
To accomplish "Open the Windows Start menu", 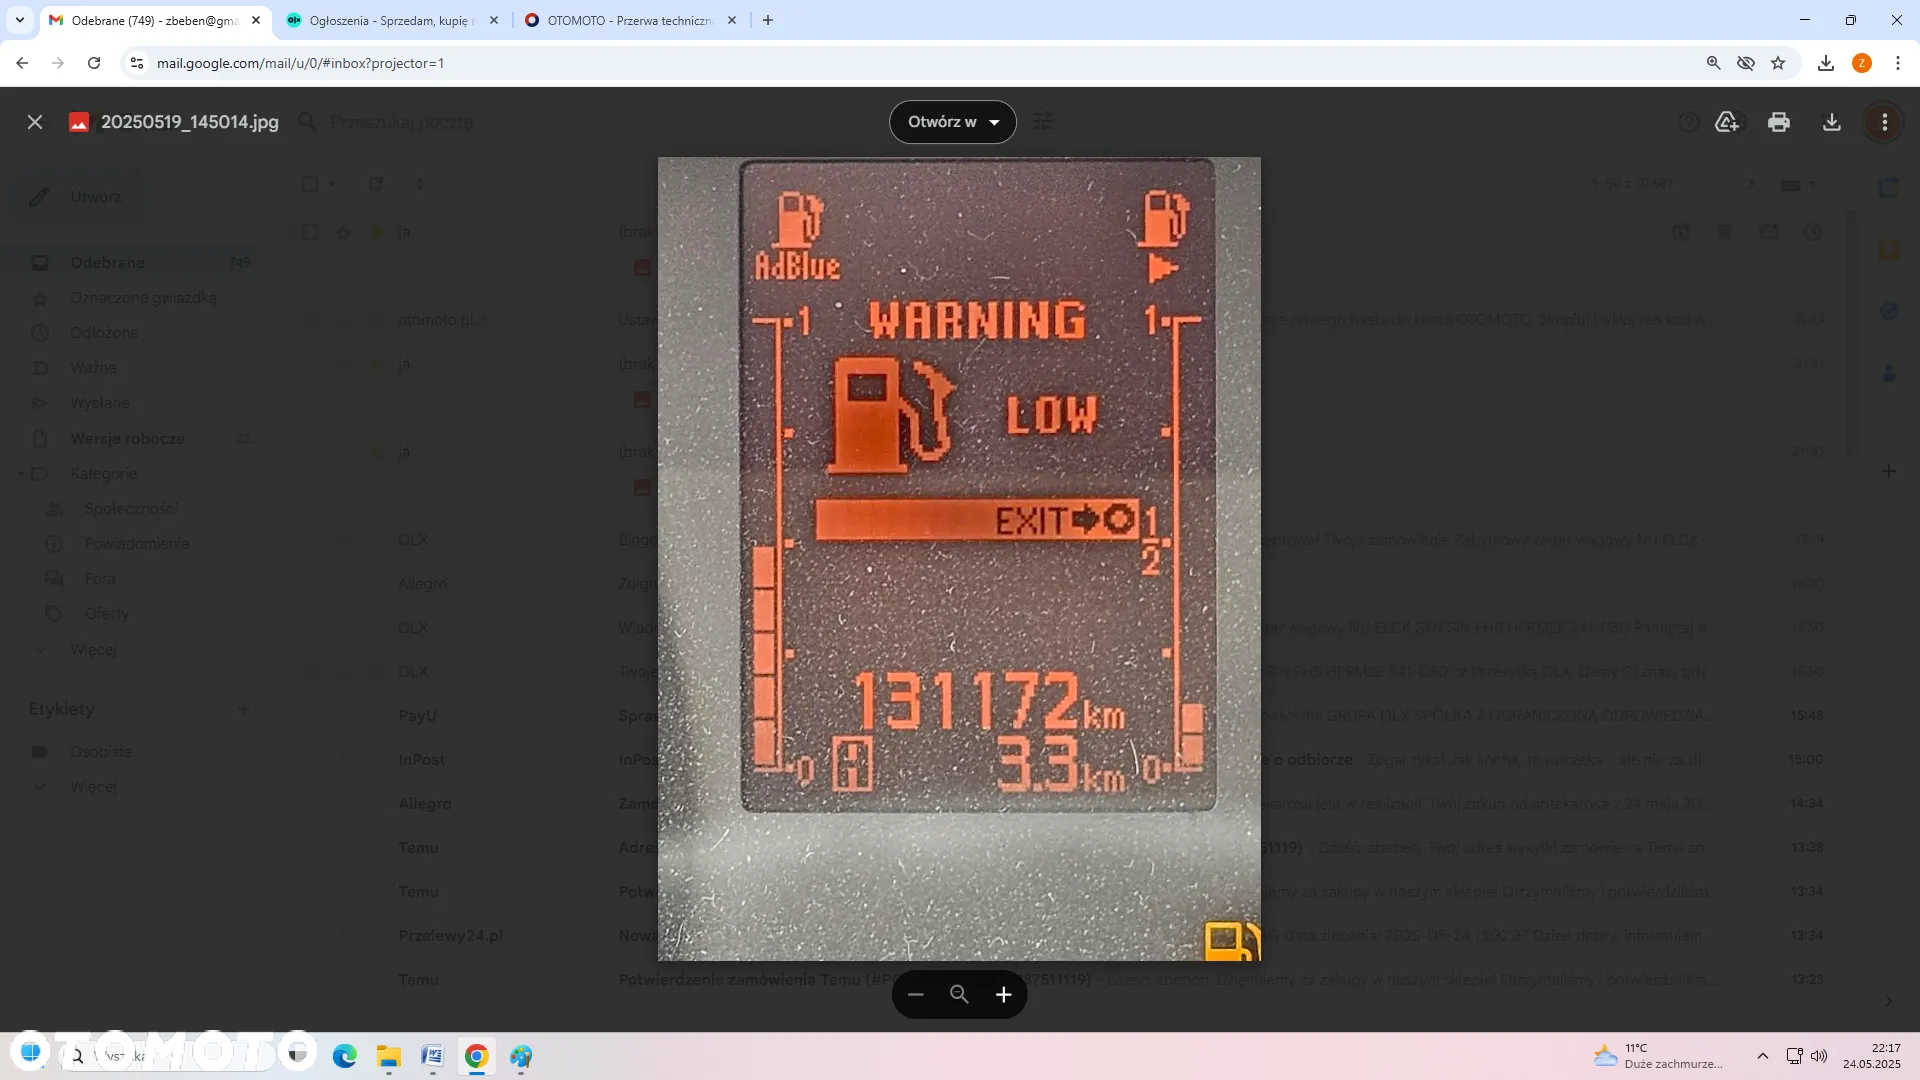I will click(x=31, y=1052).
